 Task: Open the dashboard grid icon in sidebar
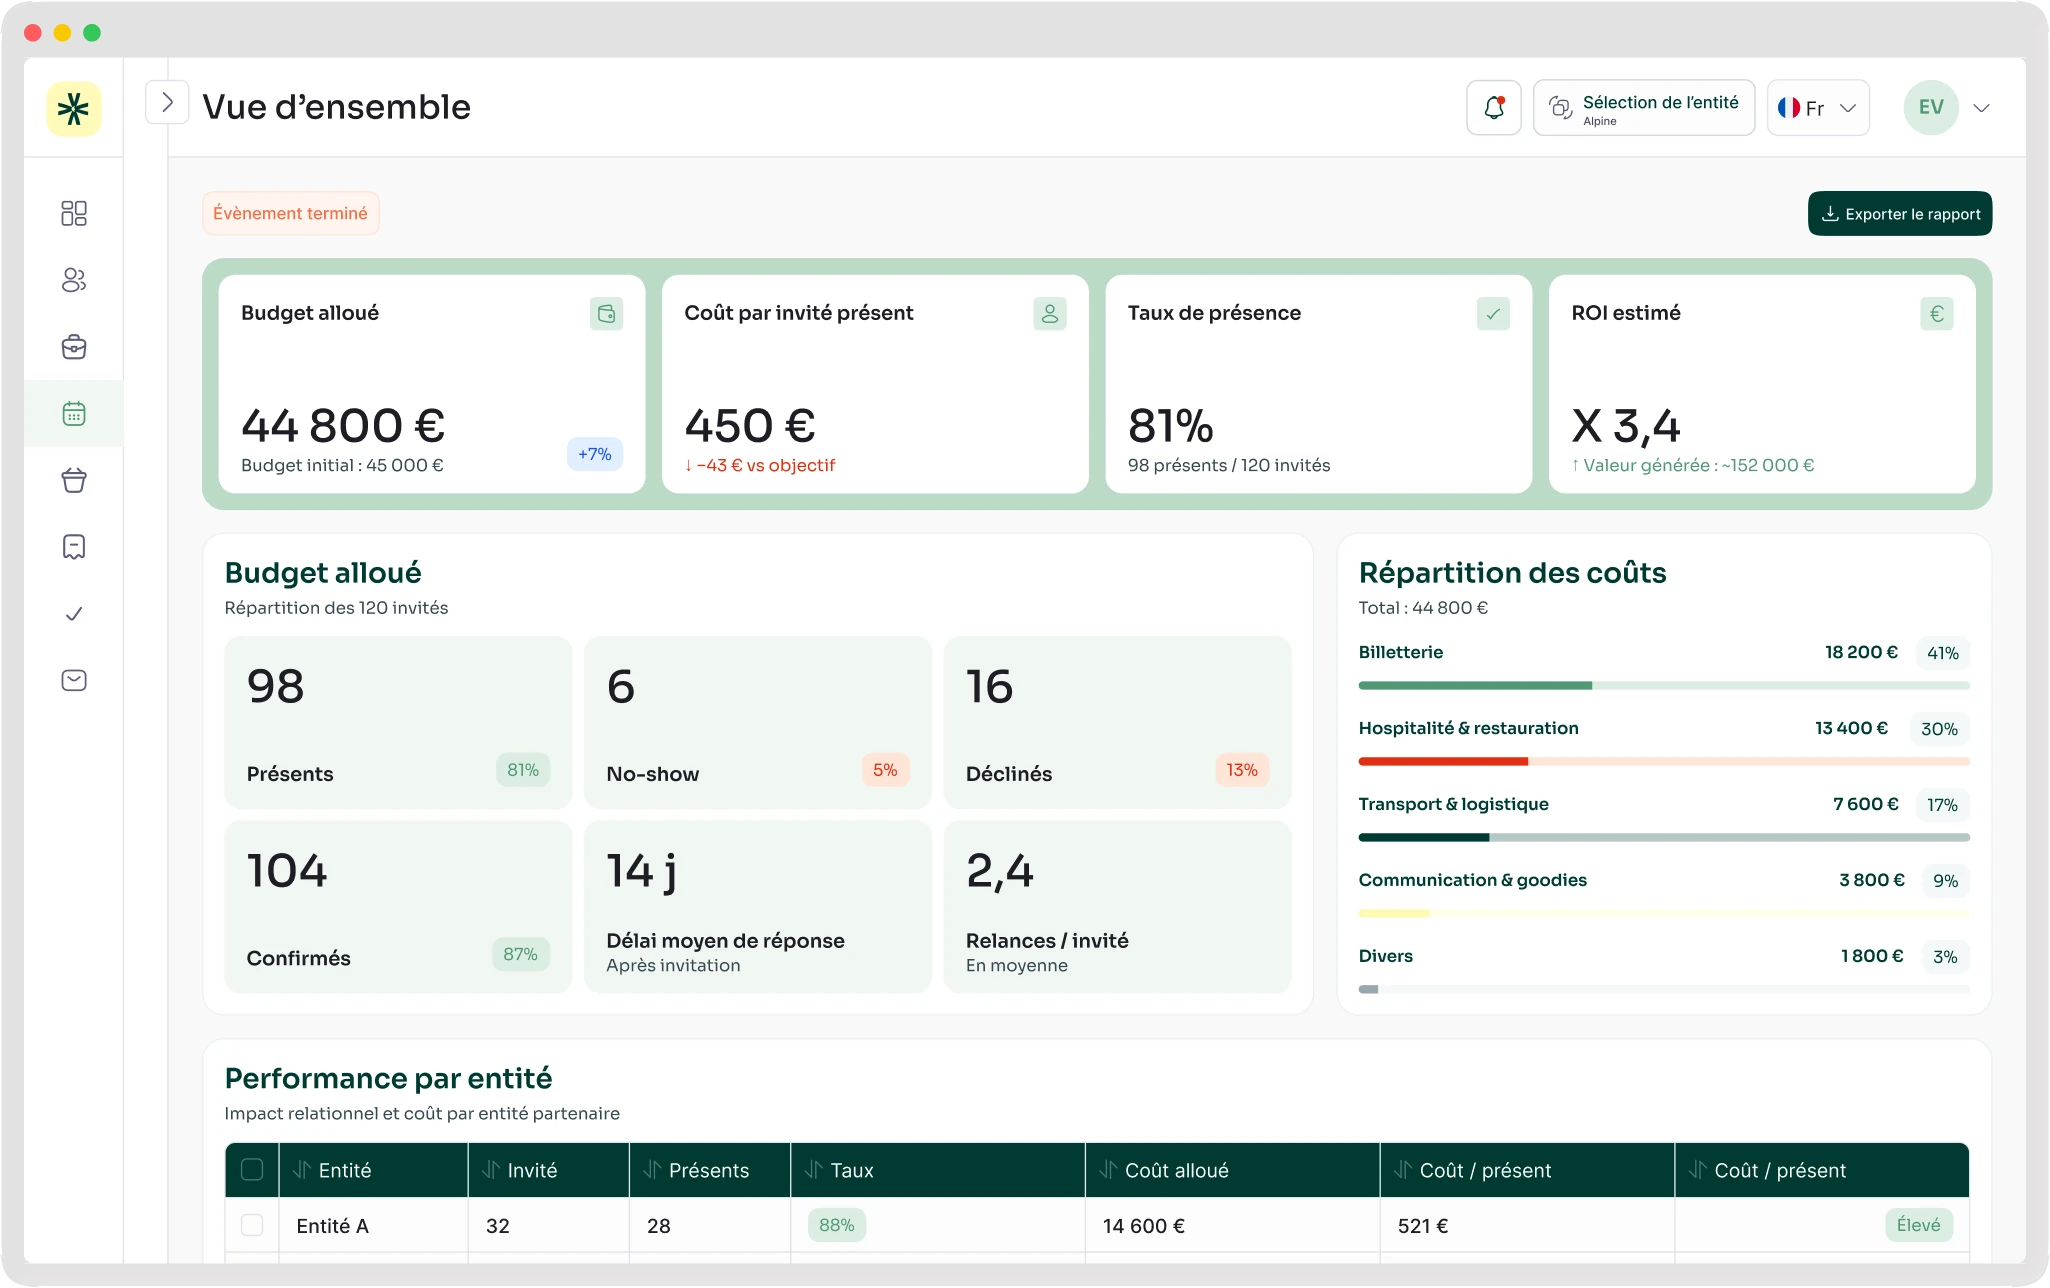pyautogui.click(x=74, y=213)
